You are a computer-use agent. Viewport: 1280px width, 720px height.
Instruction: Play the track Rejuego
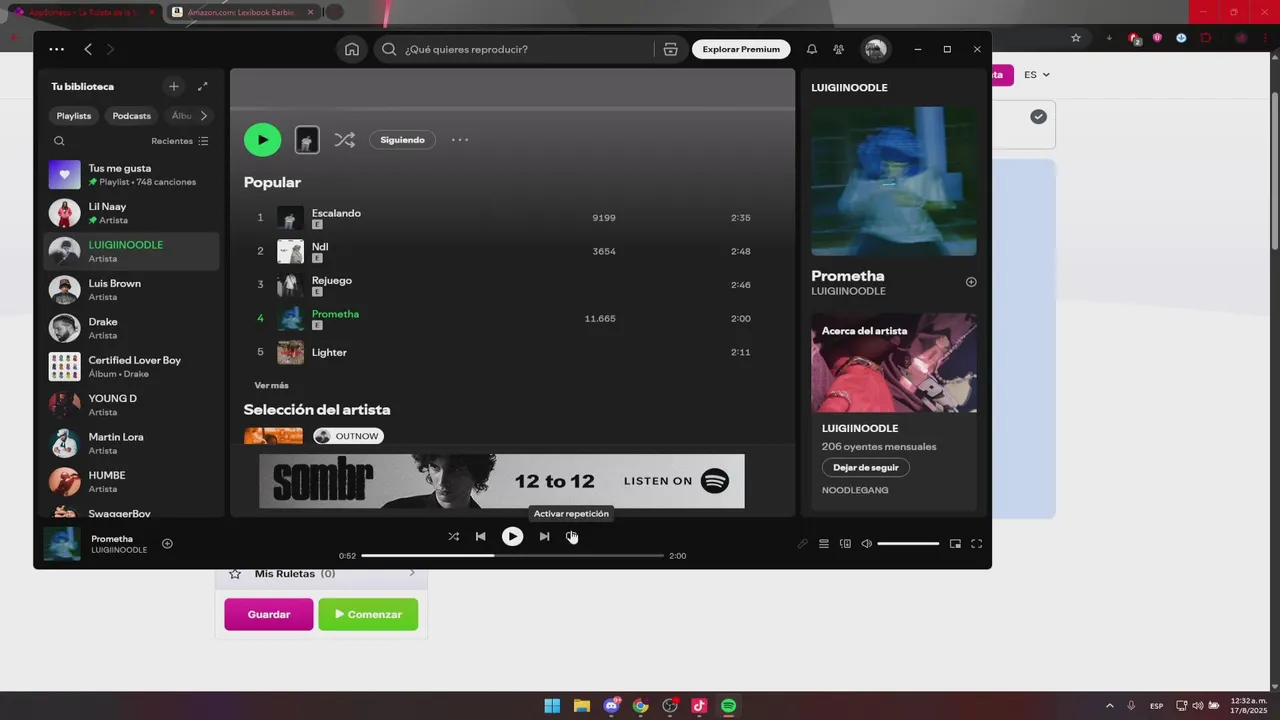pyautogui.click(x=512, y=285)
